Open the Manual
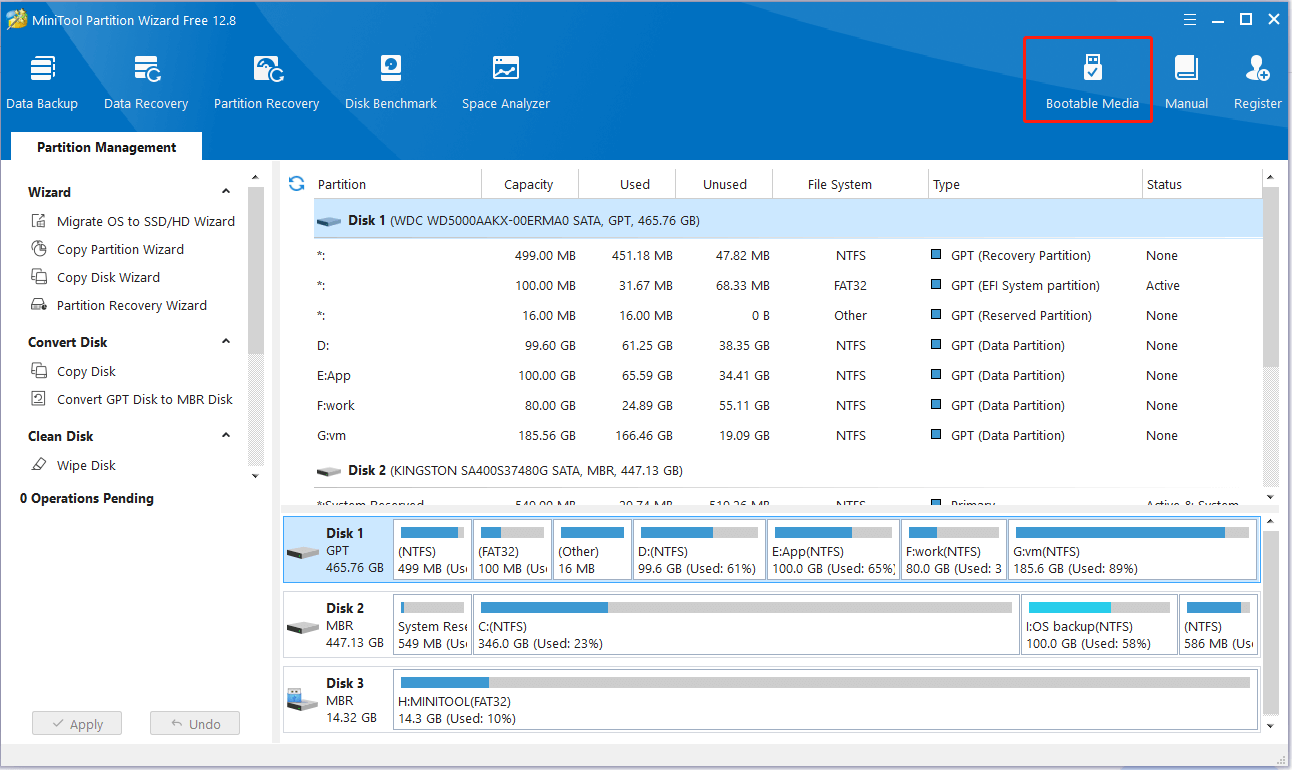 click(x=1187, y=83)
